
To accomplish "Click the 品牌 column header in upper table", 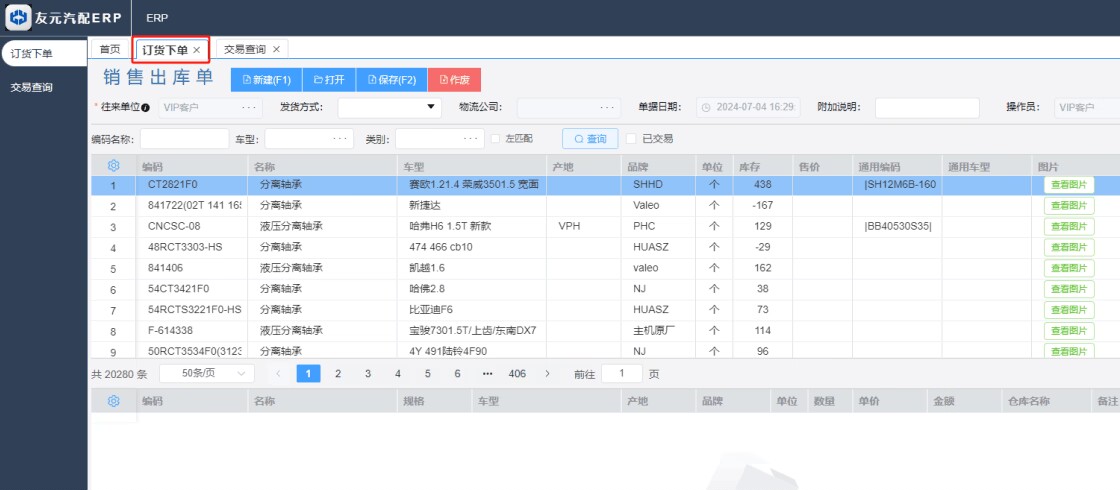I will 659,166.
